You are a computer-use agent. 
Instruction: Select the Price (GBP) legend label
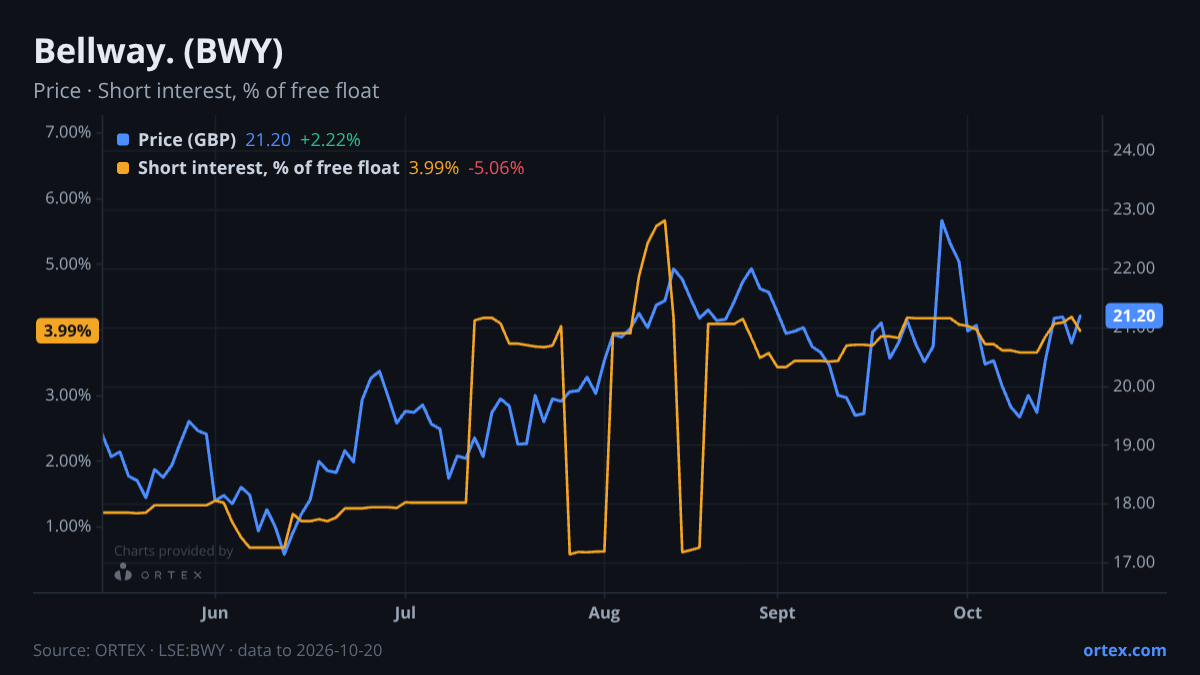187,140
